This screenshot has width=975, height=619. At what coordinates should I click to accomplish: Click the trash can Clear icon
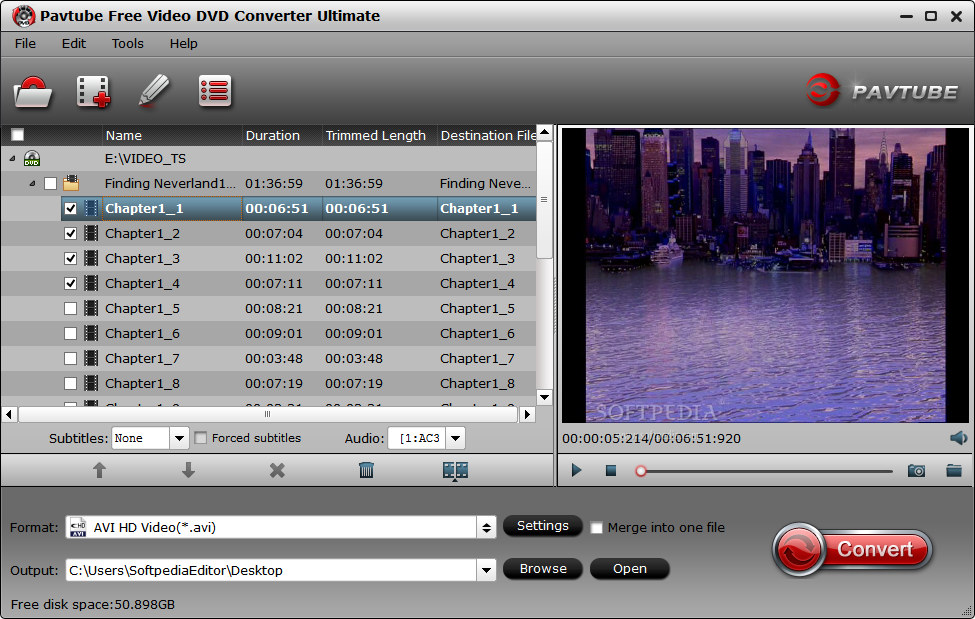pos(366,470)
